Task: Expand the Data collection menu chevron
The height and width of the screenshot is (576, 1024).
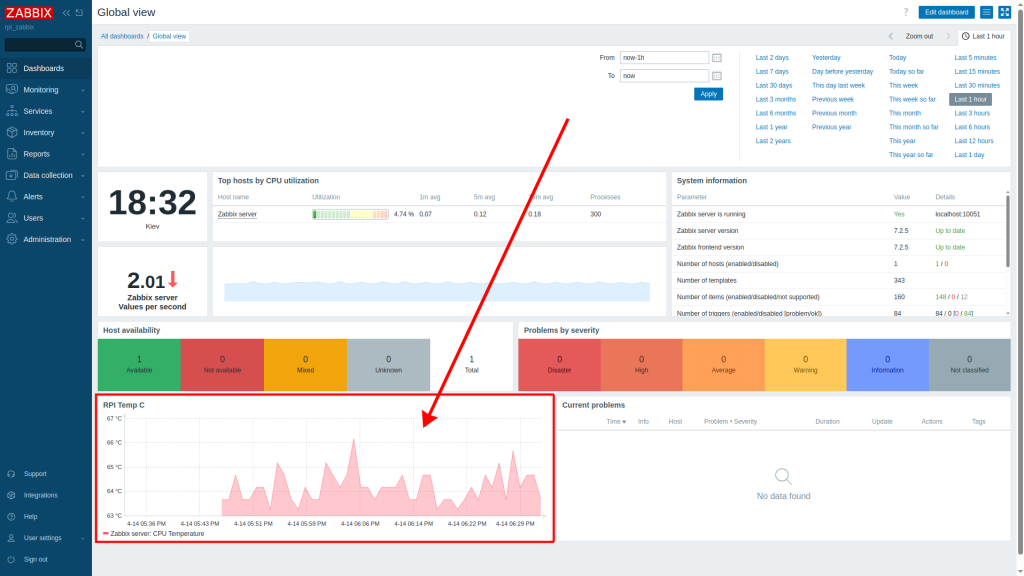Action: pyautogui.click(x=83, y=176)
